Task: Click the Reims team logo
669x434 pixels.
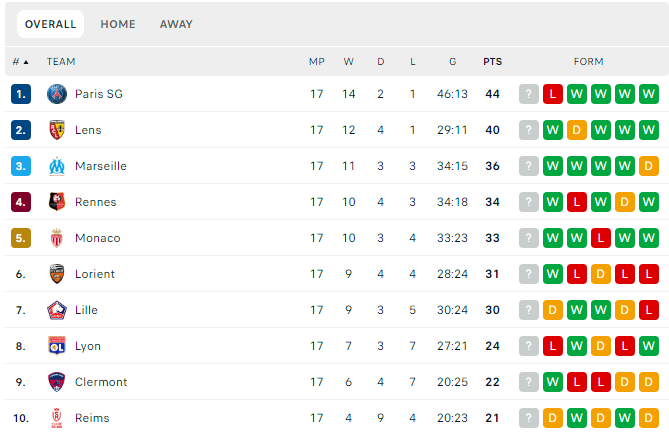Action: pos(56,418)
